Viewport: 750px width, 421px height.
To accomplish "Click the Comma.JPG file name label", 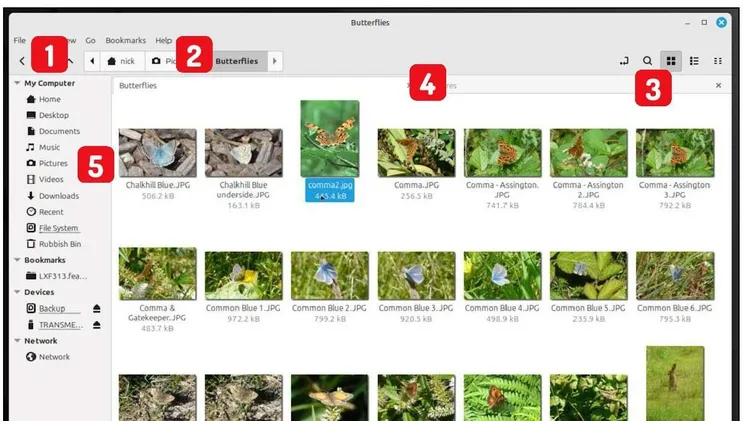I will (x=416, y=185).
